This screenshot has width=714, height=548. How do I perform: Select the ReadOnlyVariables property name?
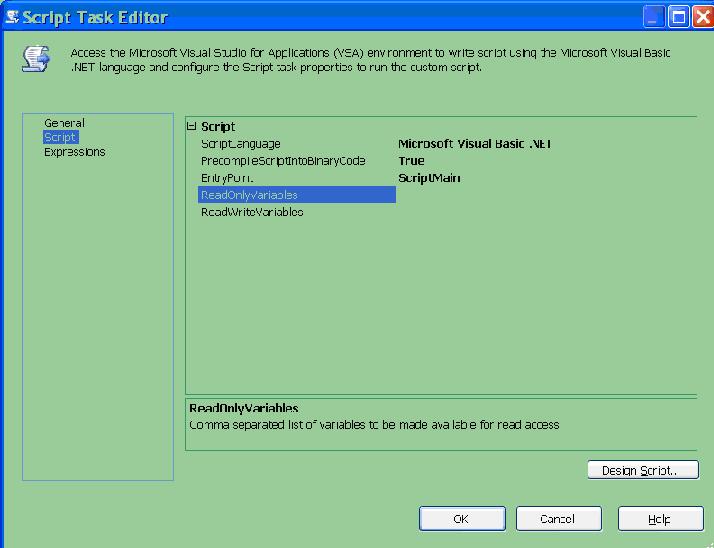297,195
